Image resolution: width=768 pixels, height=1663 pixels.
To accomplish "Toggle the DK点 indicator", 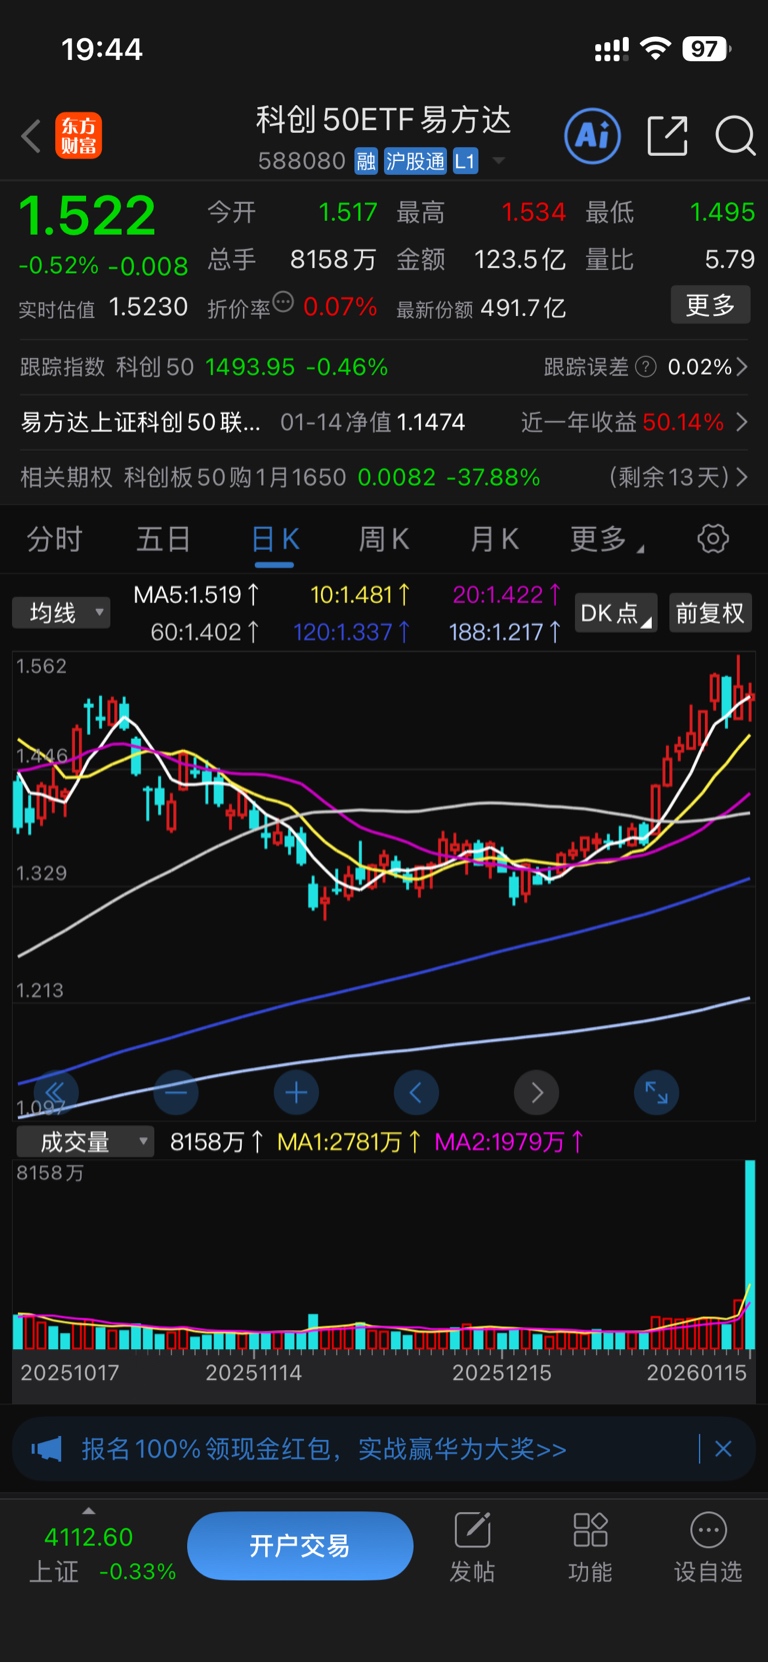I will click(616, 613).
